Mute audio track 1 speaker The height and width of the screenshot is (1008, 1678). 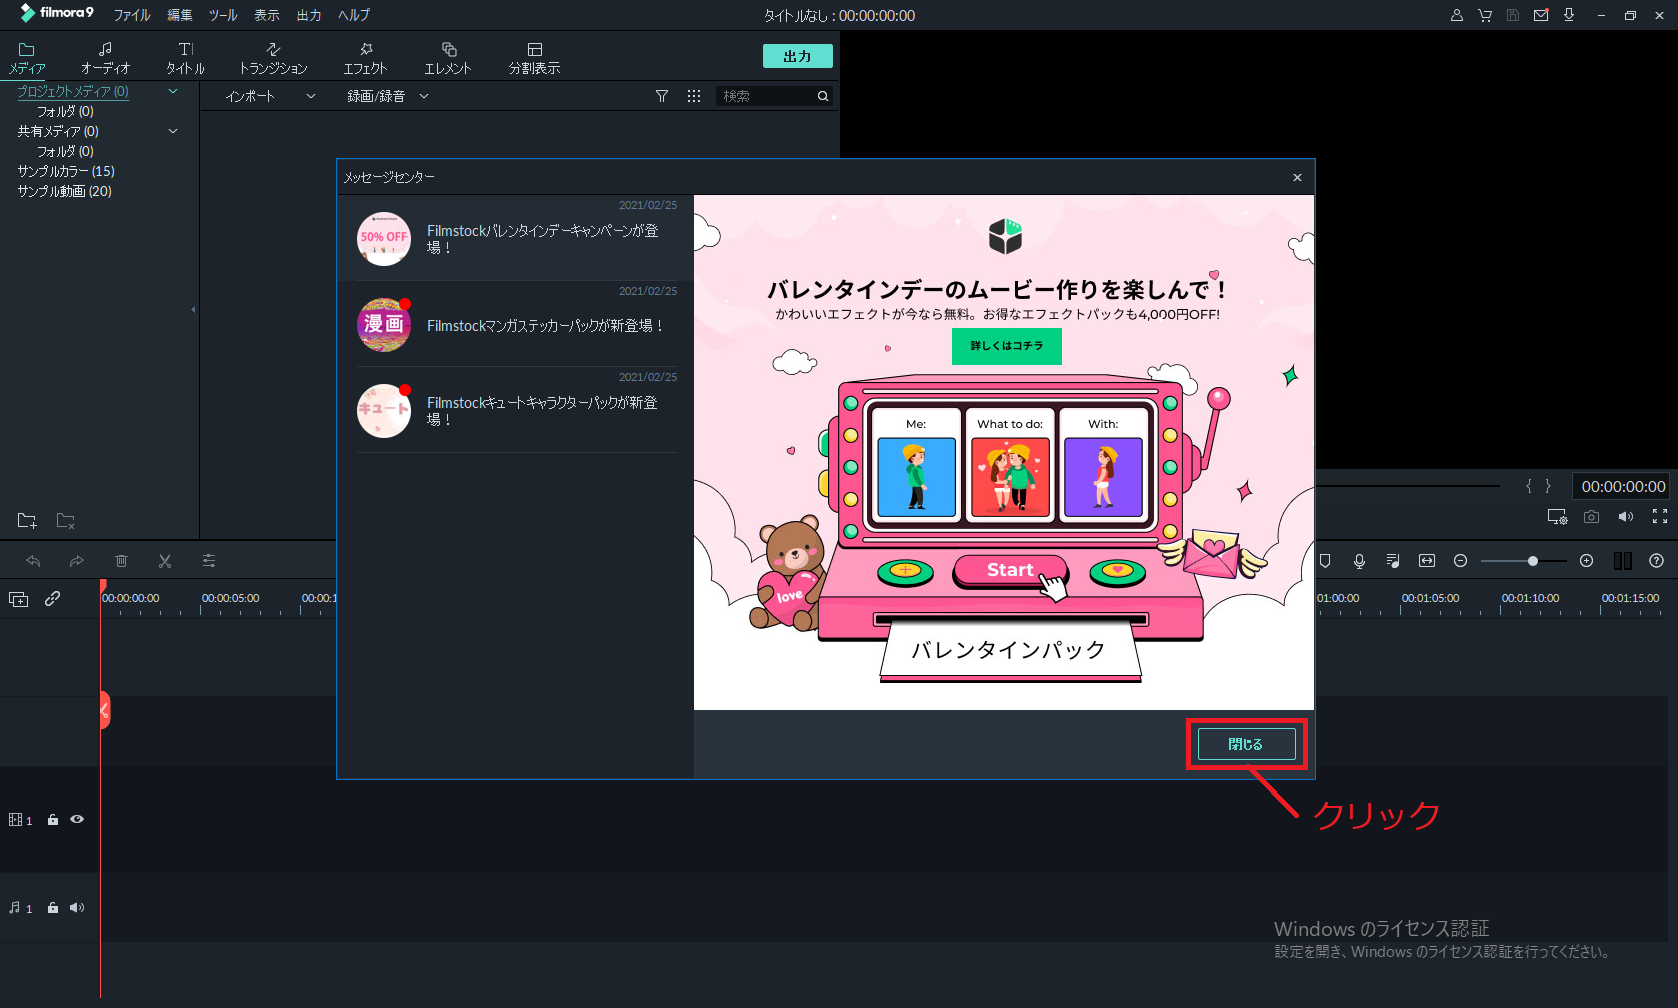(77, 908)
